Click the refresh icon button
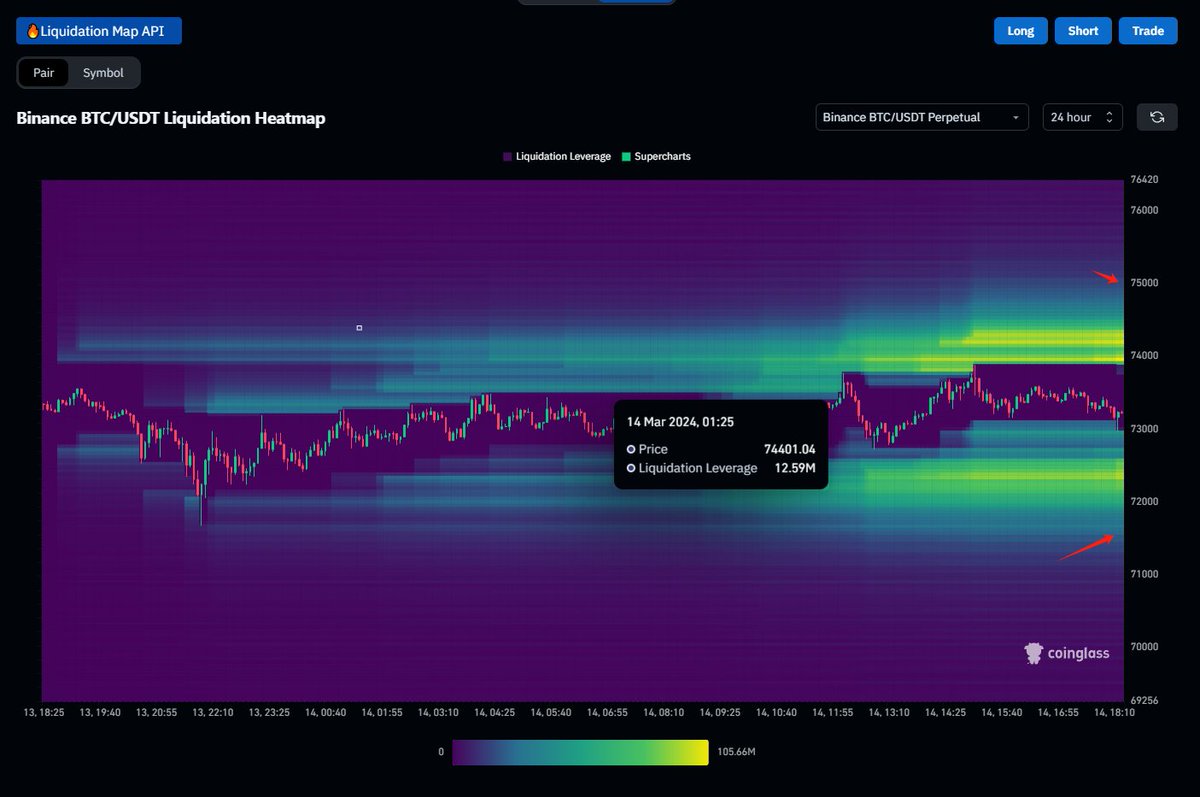 pos(1157,117)
